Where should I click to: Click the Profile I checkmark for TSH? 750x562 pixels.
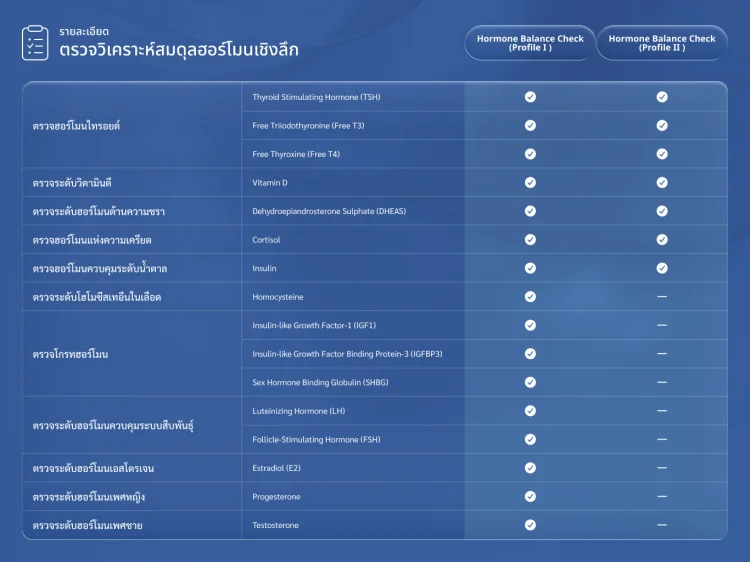[x=530, y=97]
